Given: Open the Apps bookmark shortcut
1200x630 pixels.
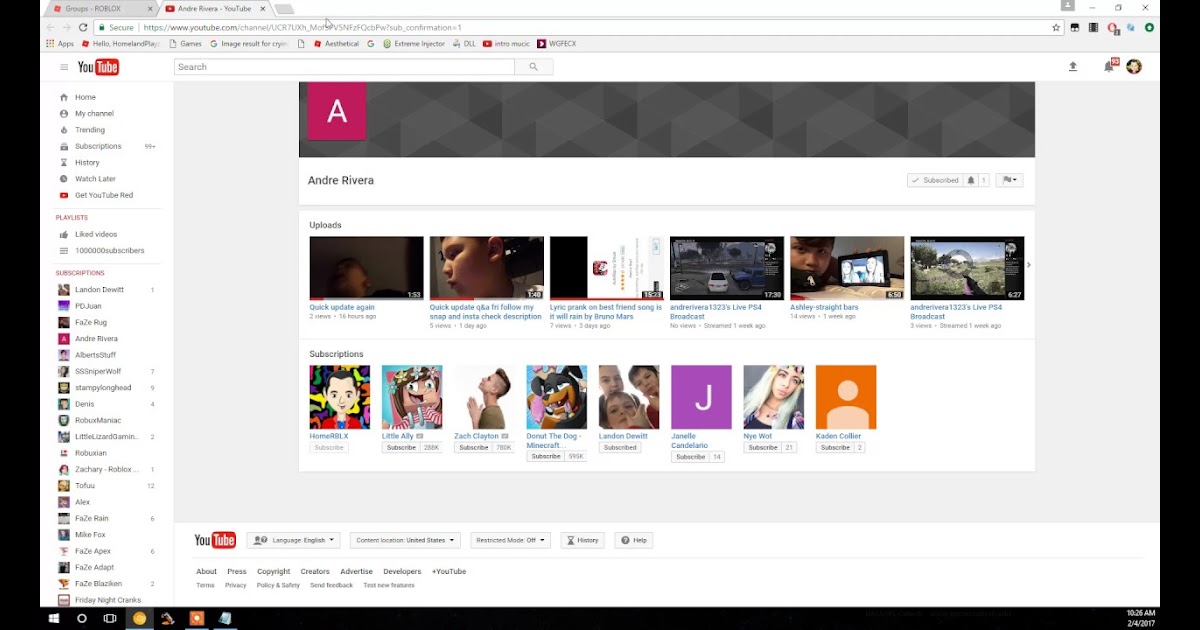Looking at the screenshot, I should pos(60,44).
